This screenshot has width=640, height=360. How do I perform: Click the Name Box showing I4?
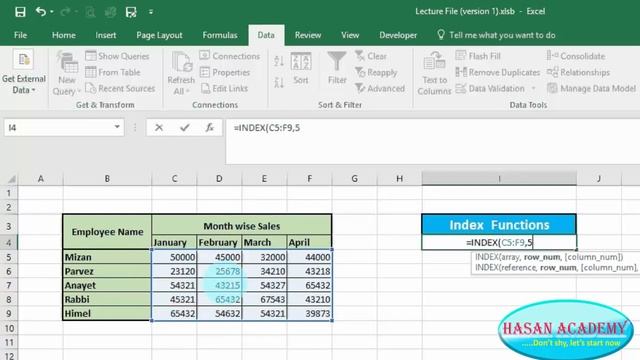click(58, 128)
